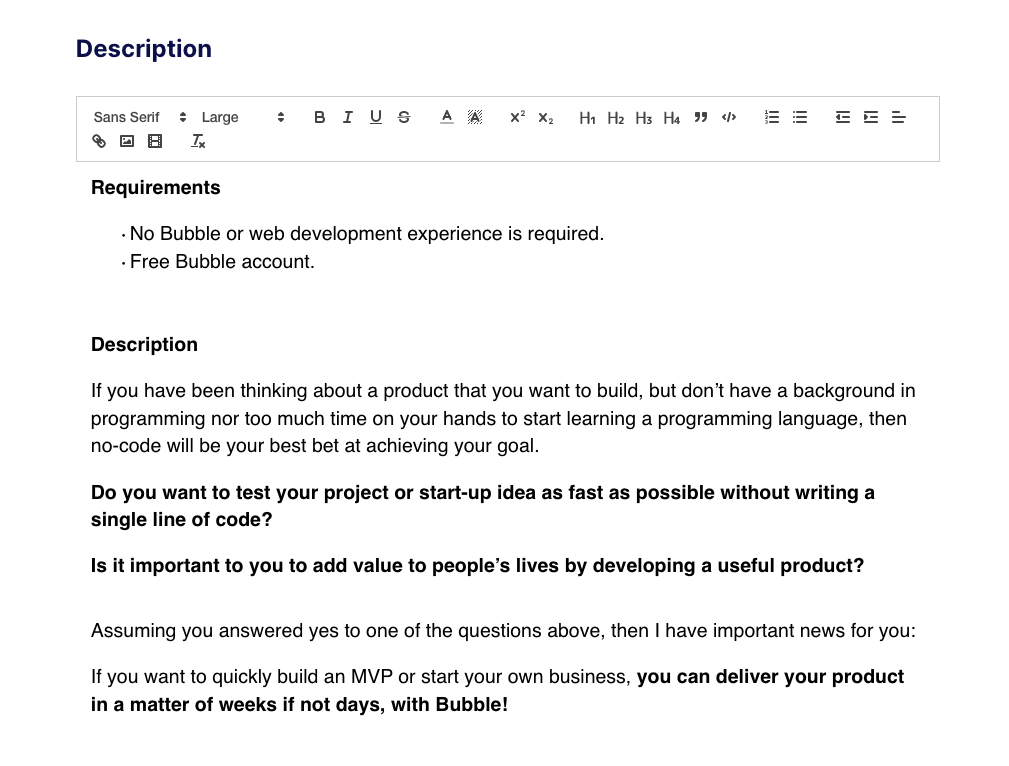1009x766 pixels.
Task: Click the bold Description subheading in editor
Action: pos(144,344)
